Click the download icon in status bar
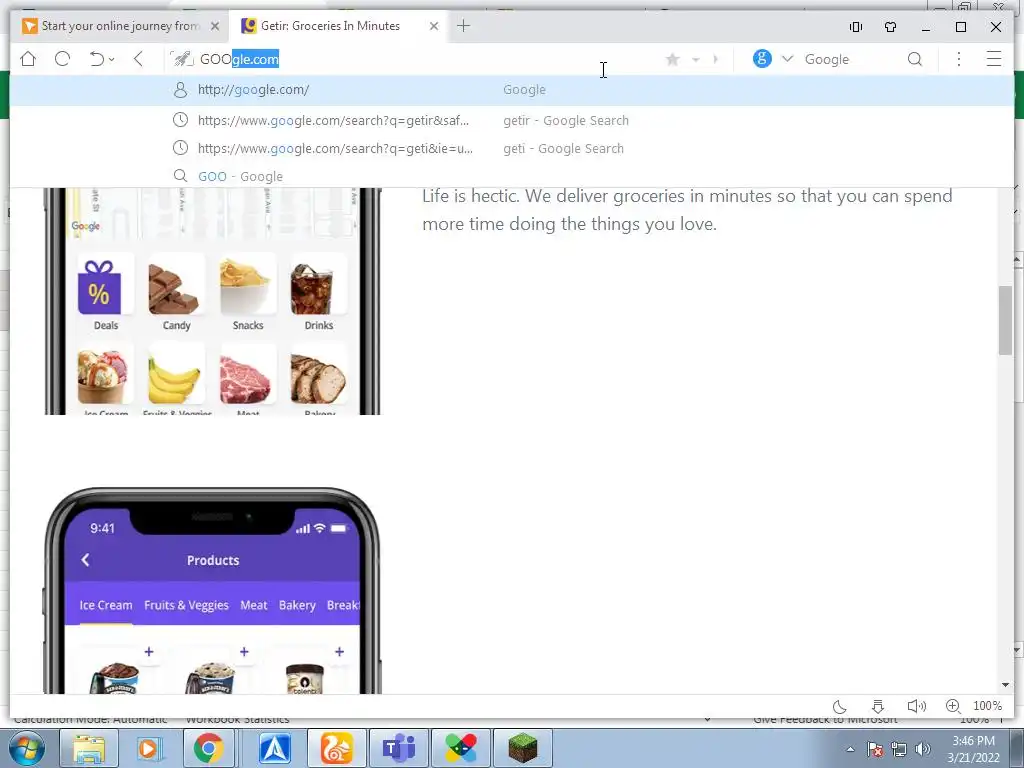 point(878,707)
